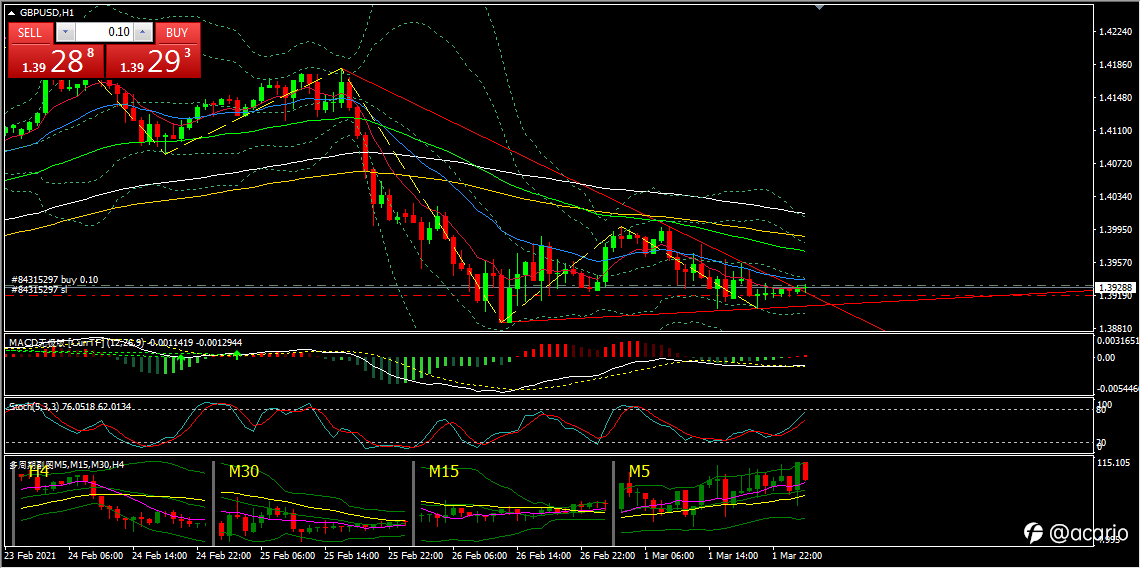The width and height of the screenshot is (1141, 569).
Task: Click time axis label 24 Feb 06:00
Action: [x=93, y=555]
